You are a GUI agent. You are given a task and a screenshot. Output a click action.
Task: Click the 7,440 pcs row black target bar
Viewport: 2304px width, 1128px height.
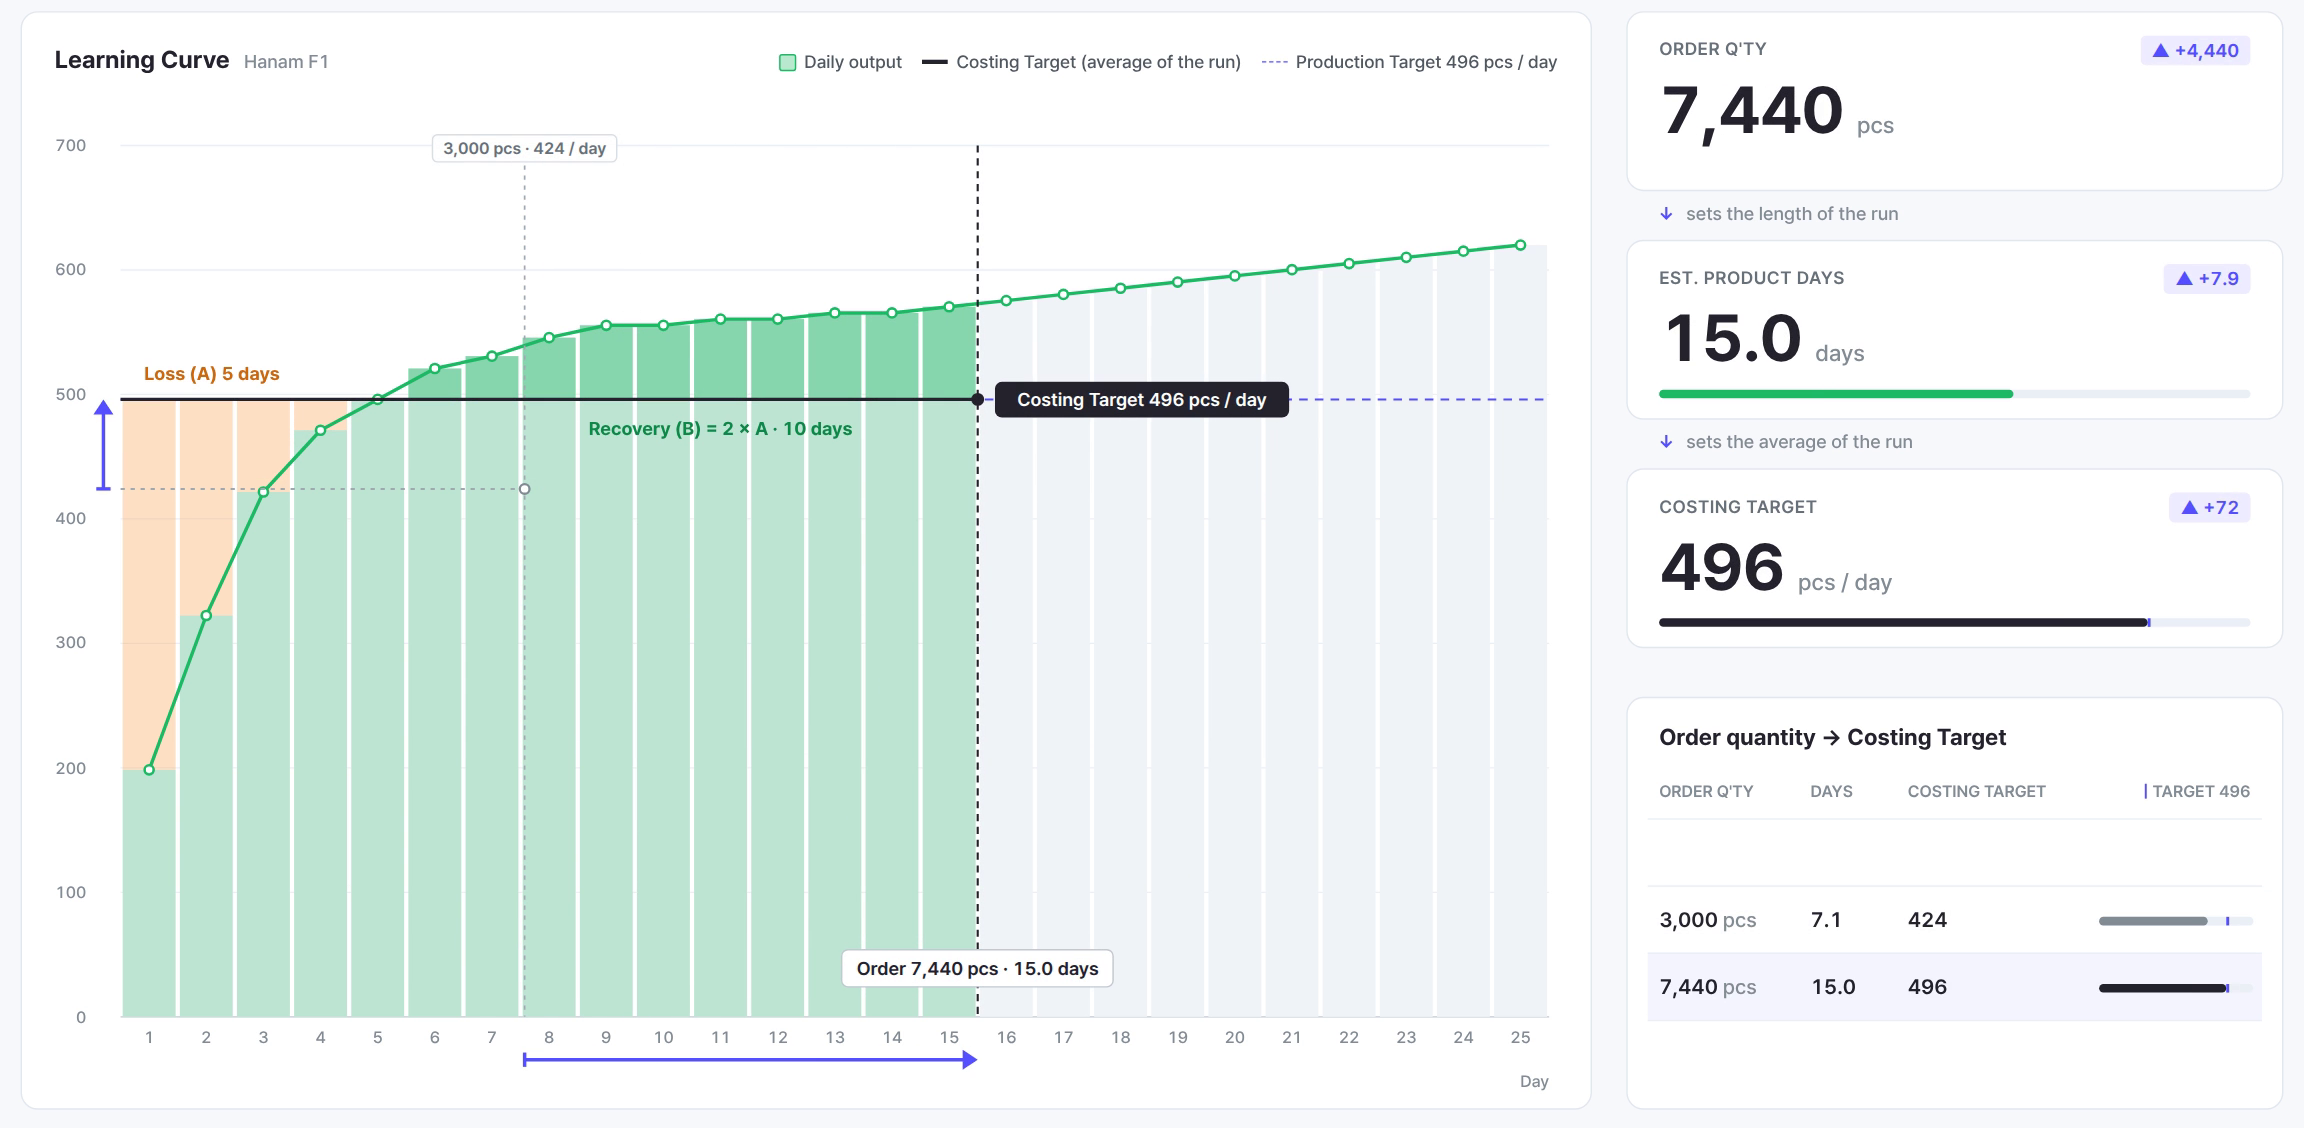(2163, 988)
